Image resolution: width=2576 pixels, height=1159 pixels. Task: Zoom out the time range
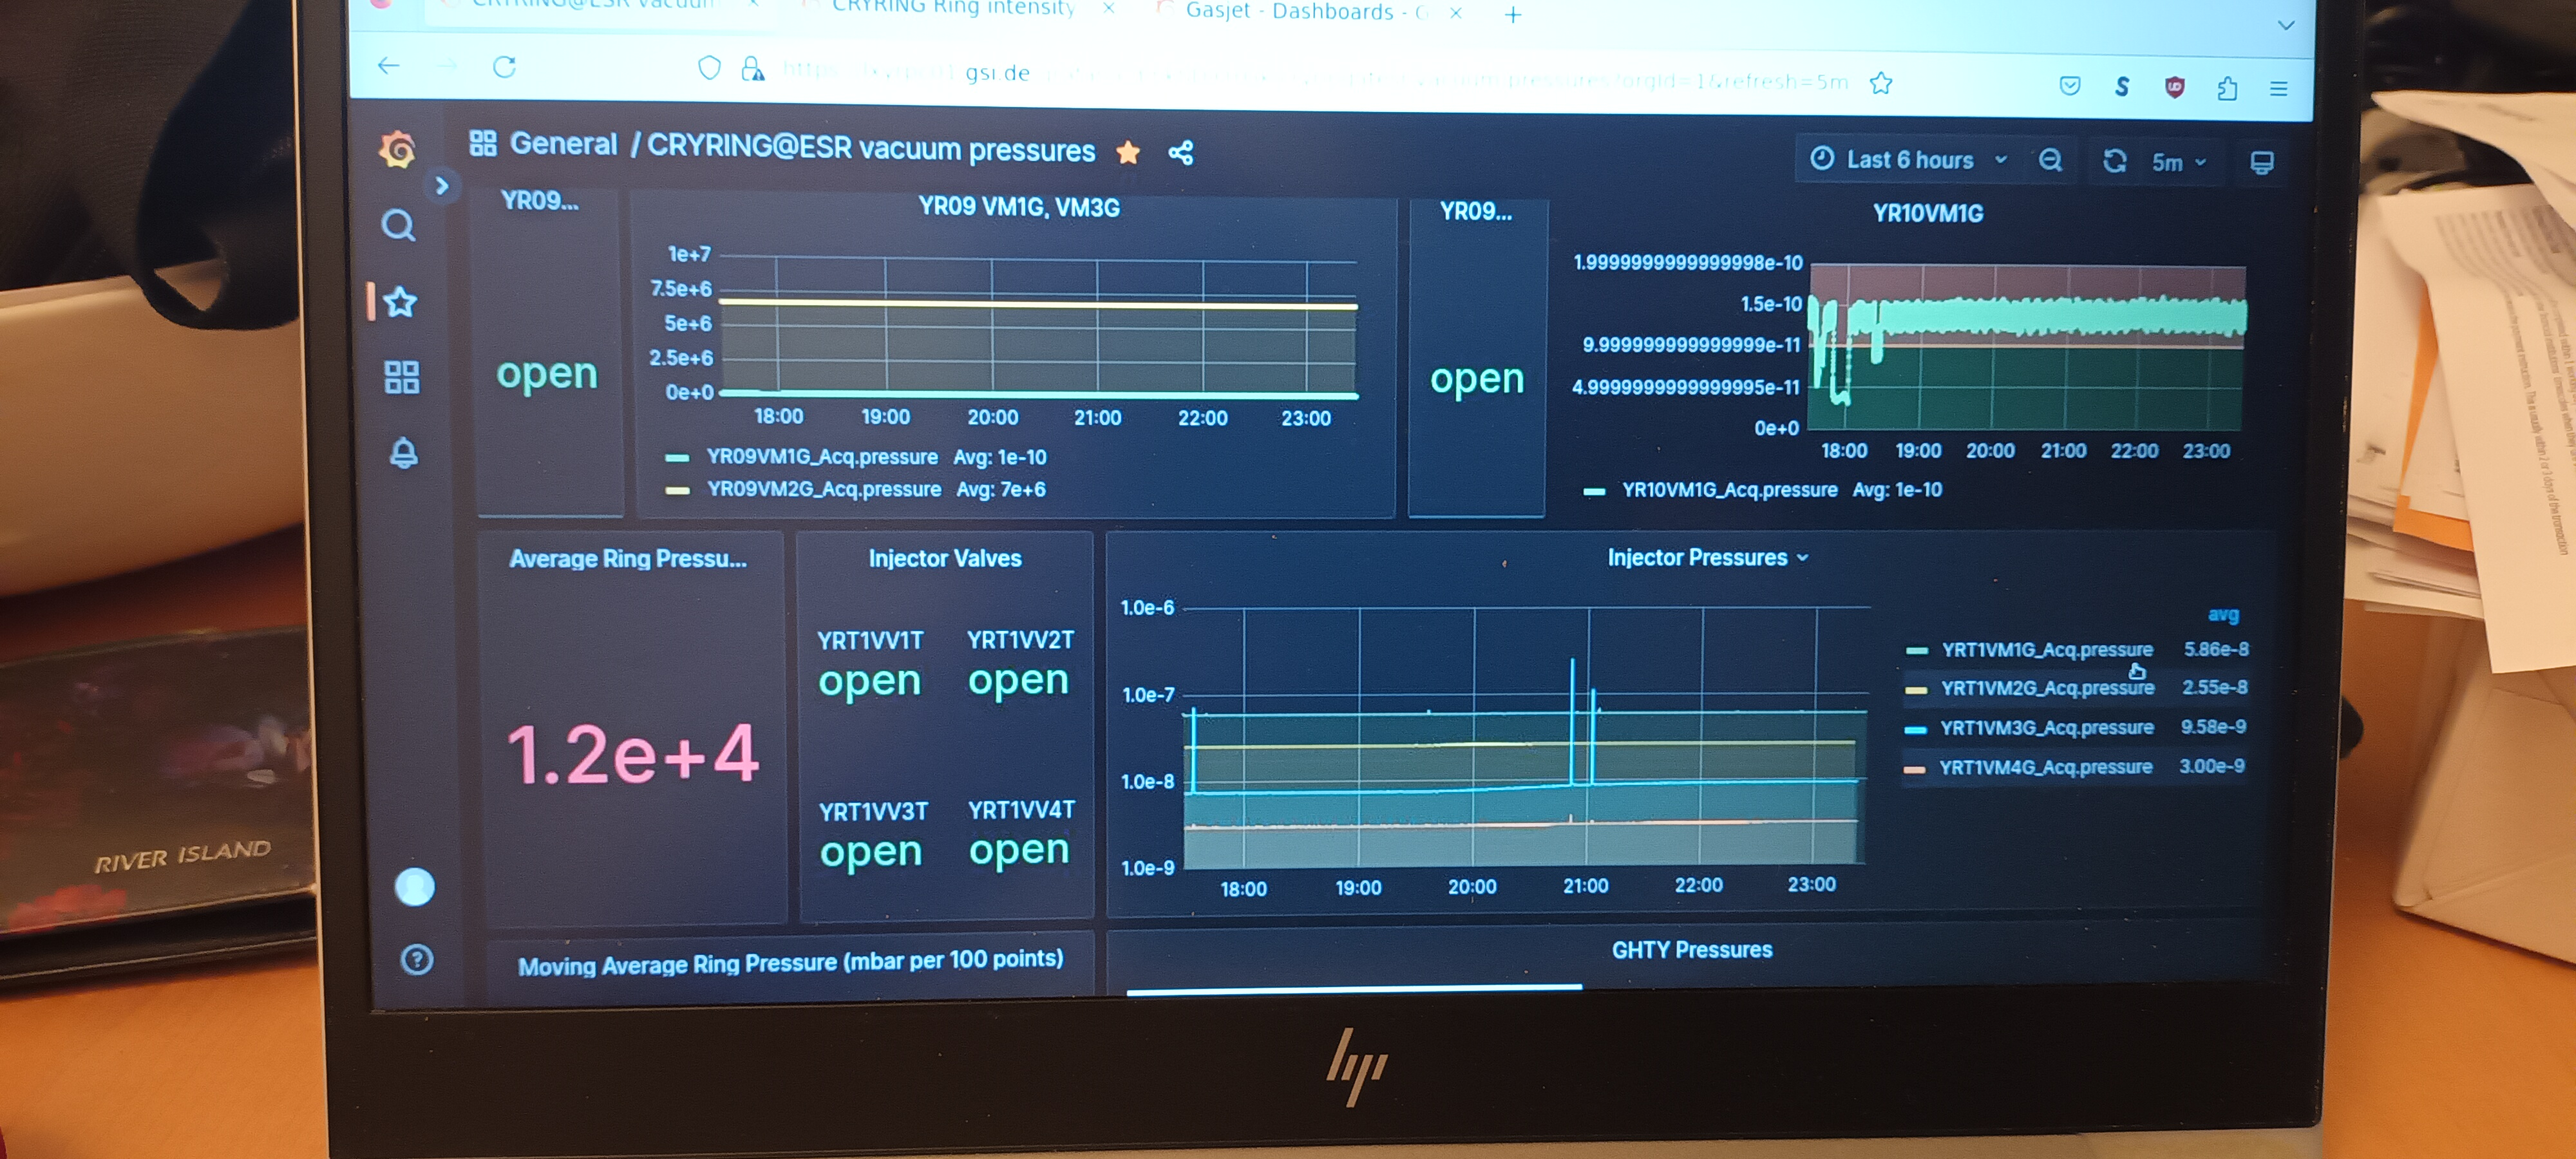pyautogui.click(x=2051, y=160)
